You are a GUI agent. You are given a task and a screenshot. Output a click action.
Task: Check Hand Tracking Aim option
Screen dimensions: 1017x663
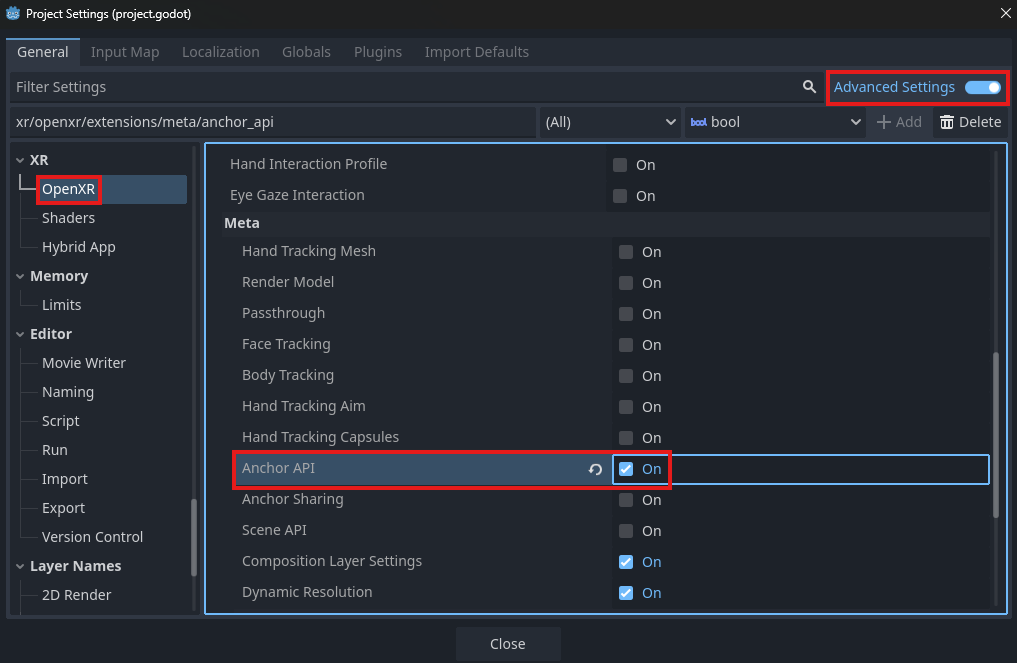coord(626,407)
